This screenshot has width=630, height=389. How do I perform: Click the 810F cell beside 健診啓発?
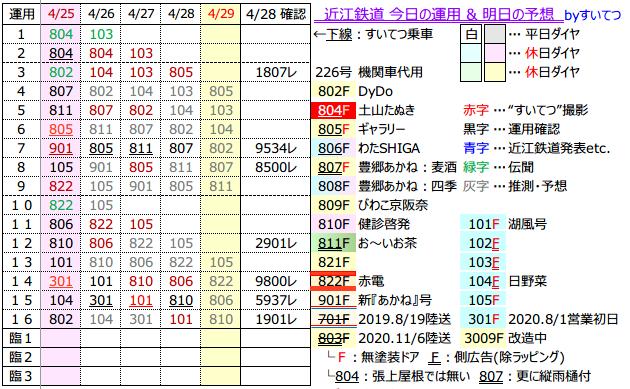(333, 224)
